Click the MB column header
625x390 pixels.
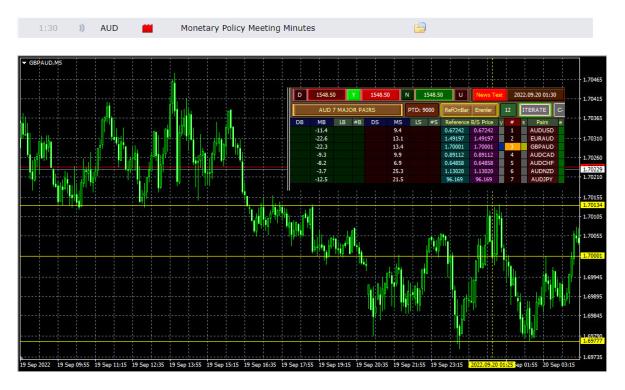click(x=321, y=122)
